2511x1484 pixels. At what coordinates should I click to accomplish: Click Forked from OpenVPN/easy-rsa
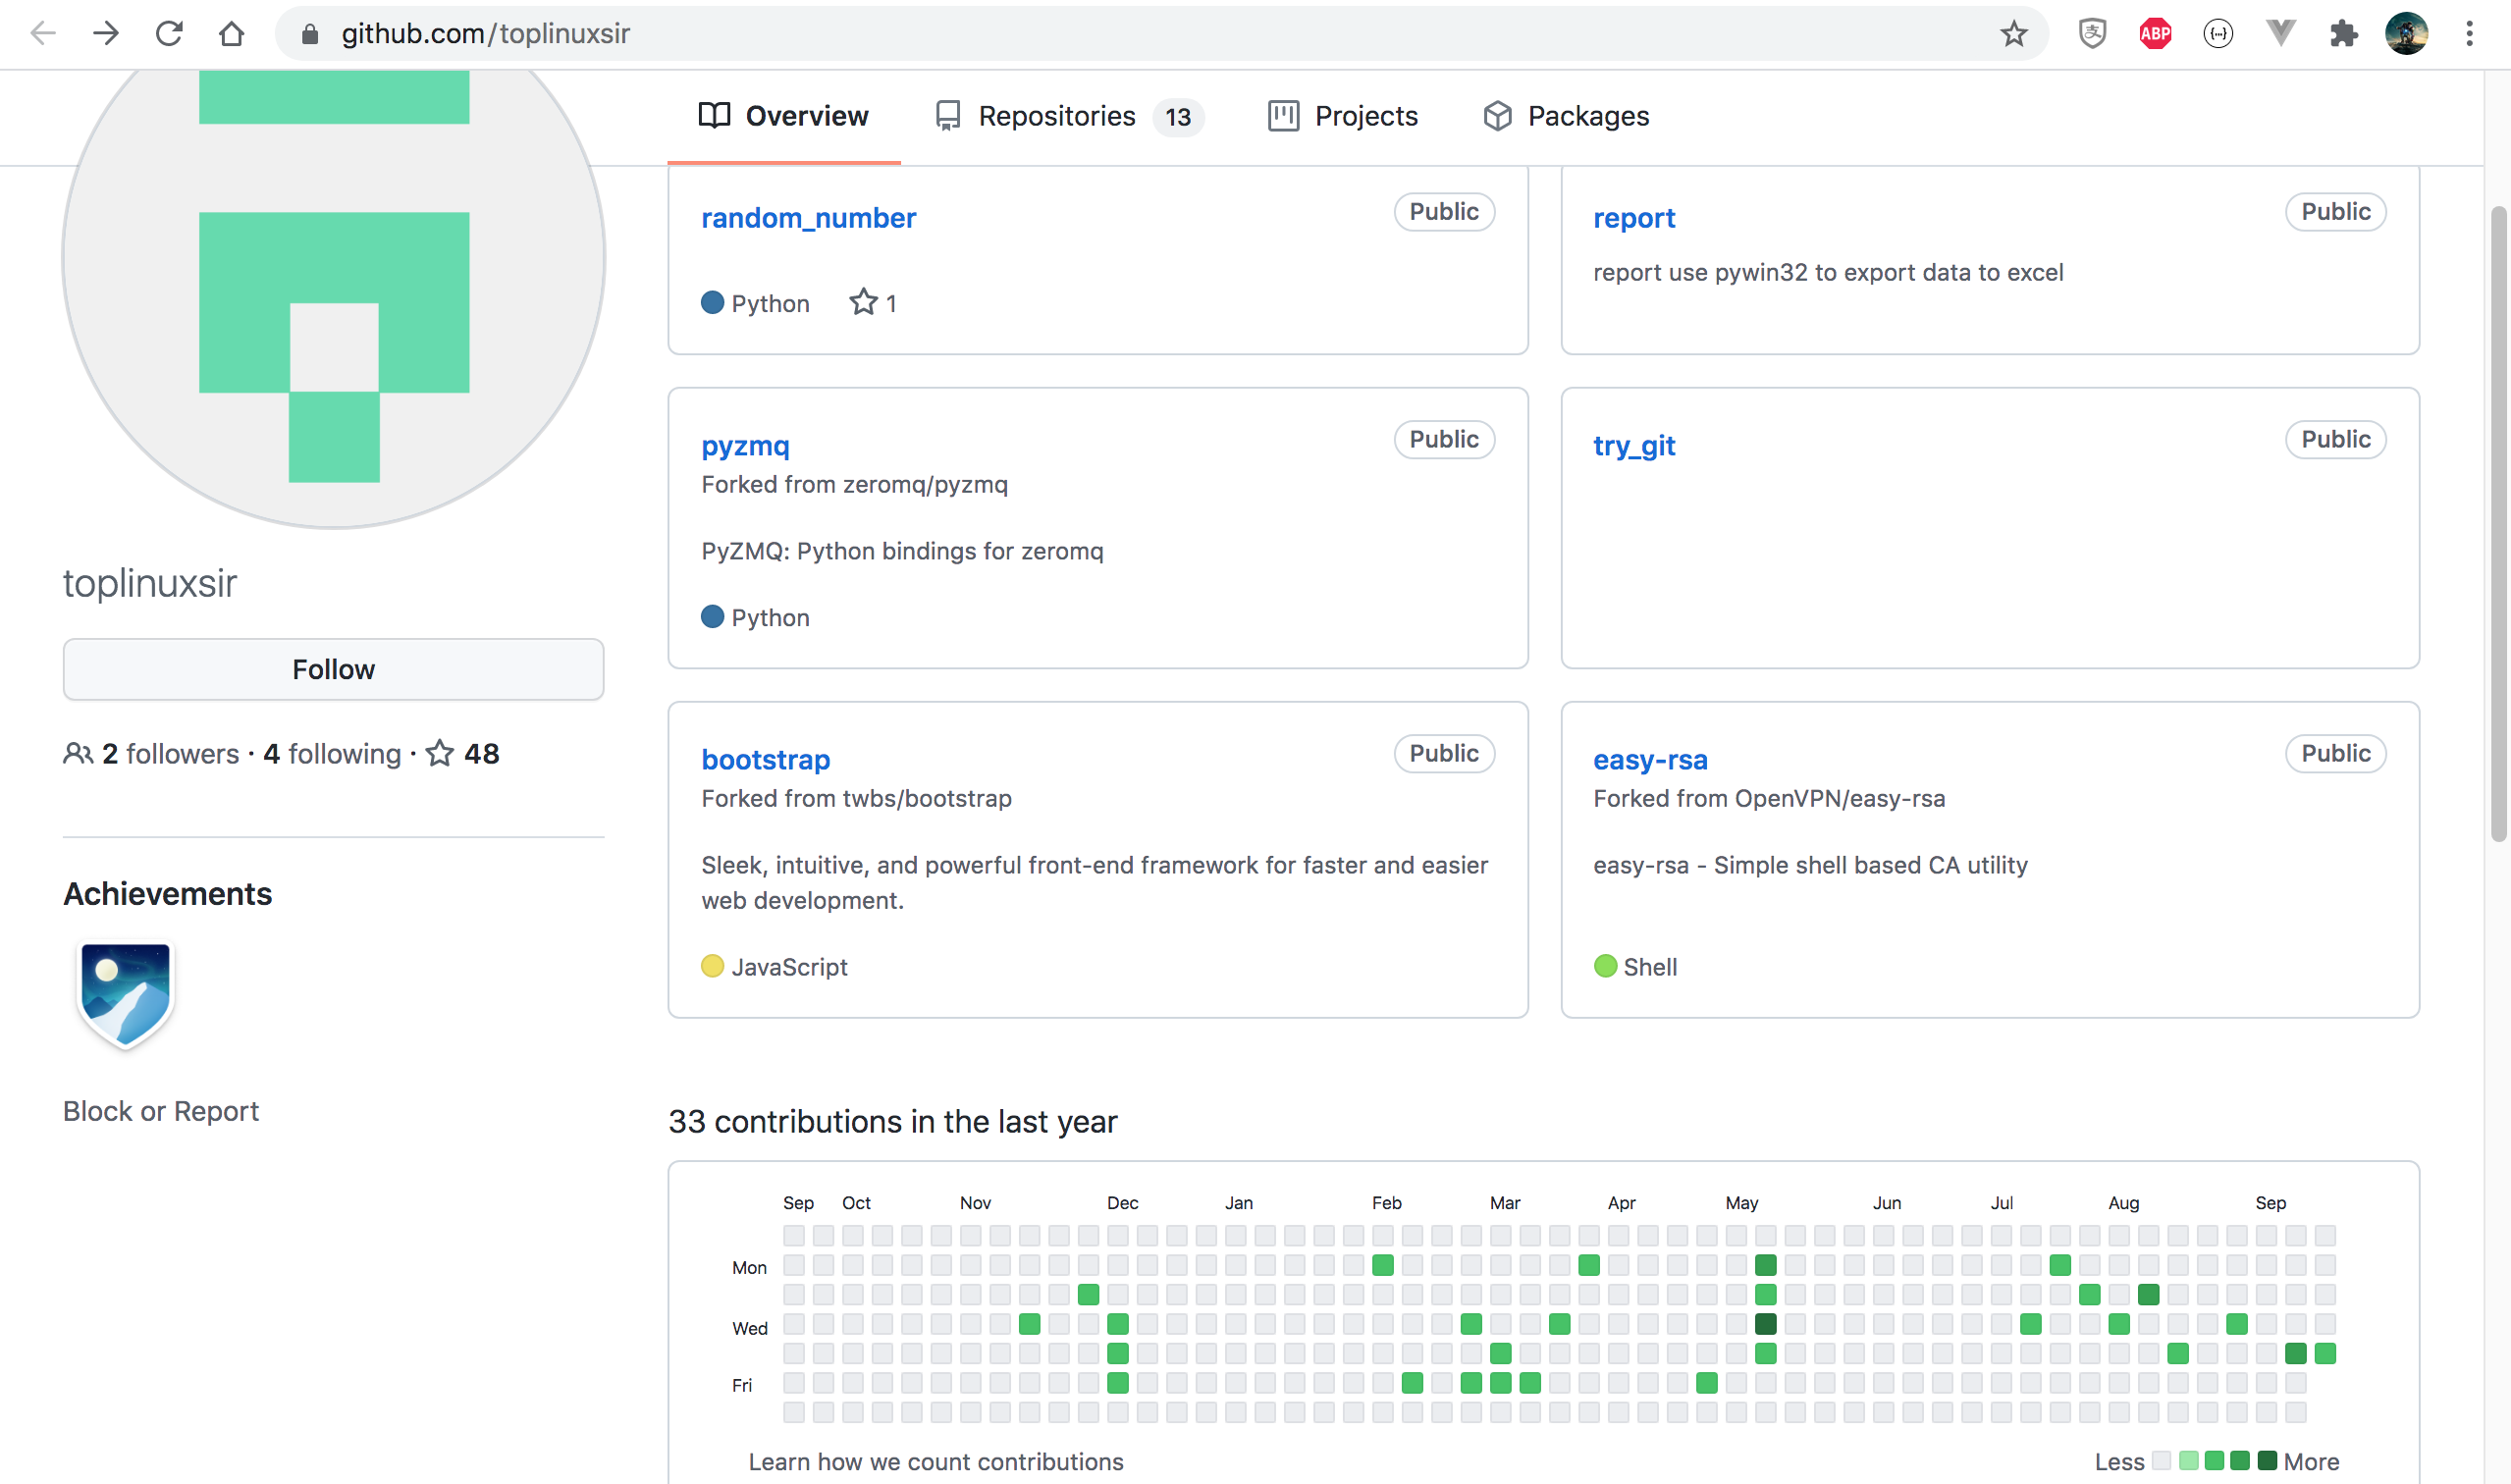(x=1769, y=799)
